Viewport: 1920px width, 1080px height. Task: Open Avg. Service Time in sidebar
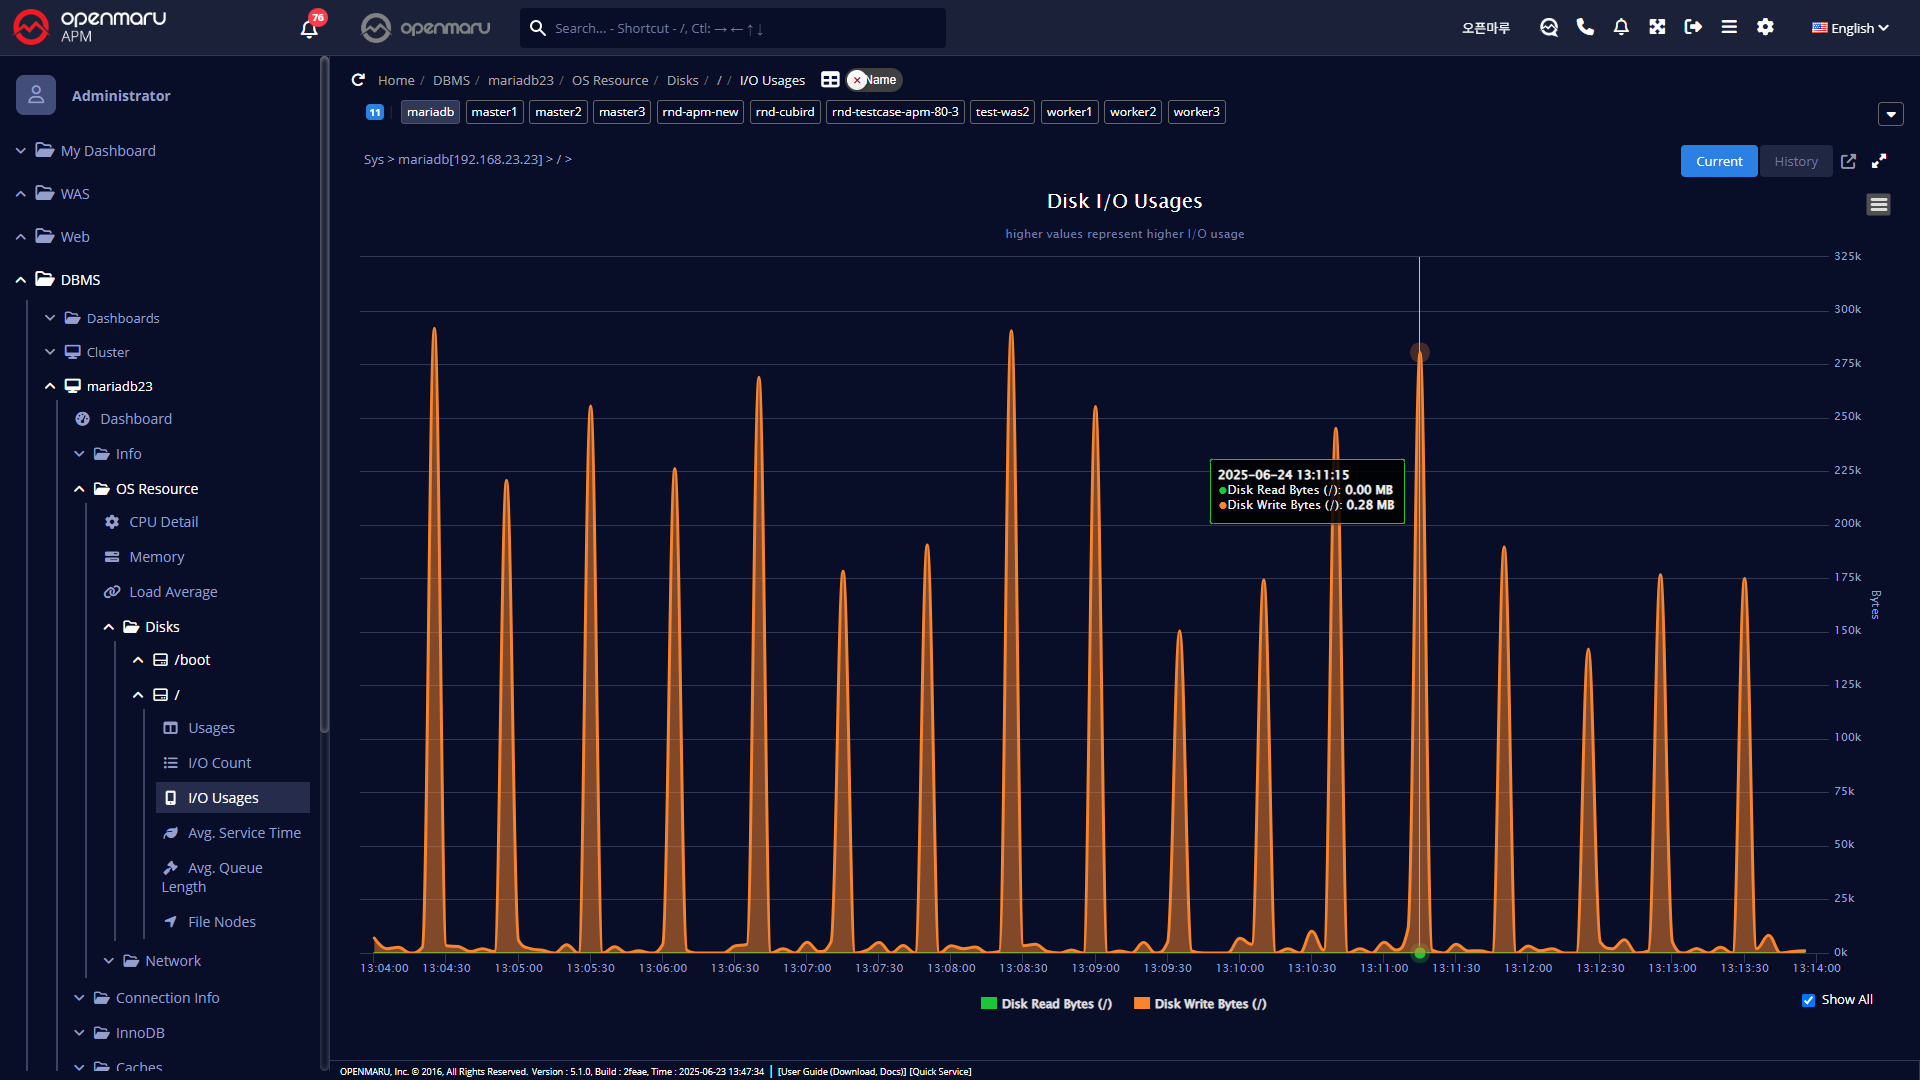243,833
